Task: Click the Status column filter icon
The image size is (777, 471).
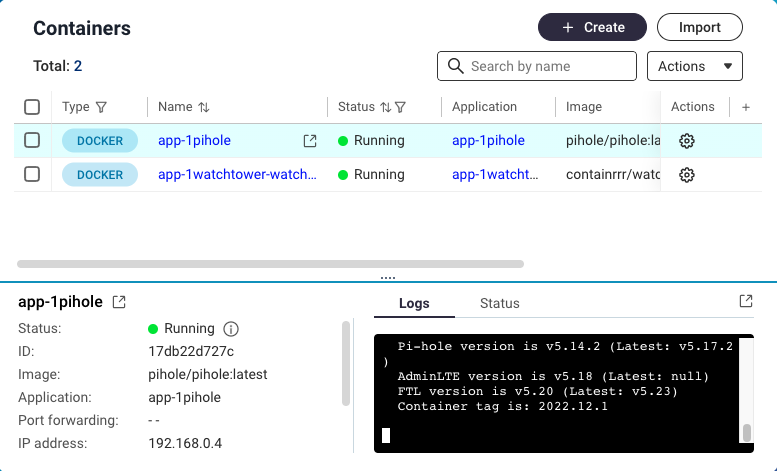Action: [400, 107]
